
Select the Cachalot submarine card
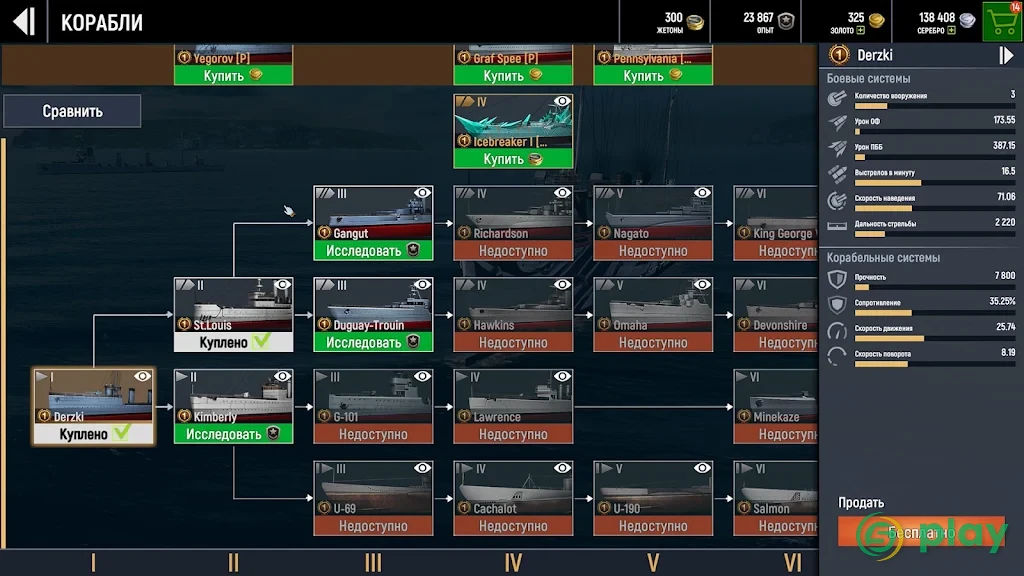point(513,498)
